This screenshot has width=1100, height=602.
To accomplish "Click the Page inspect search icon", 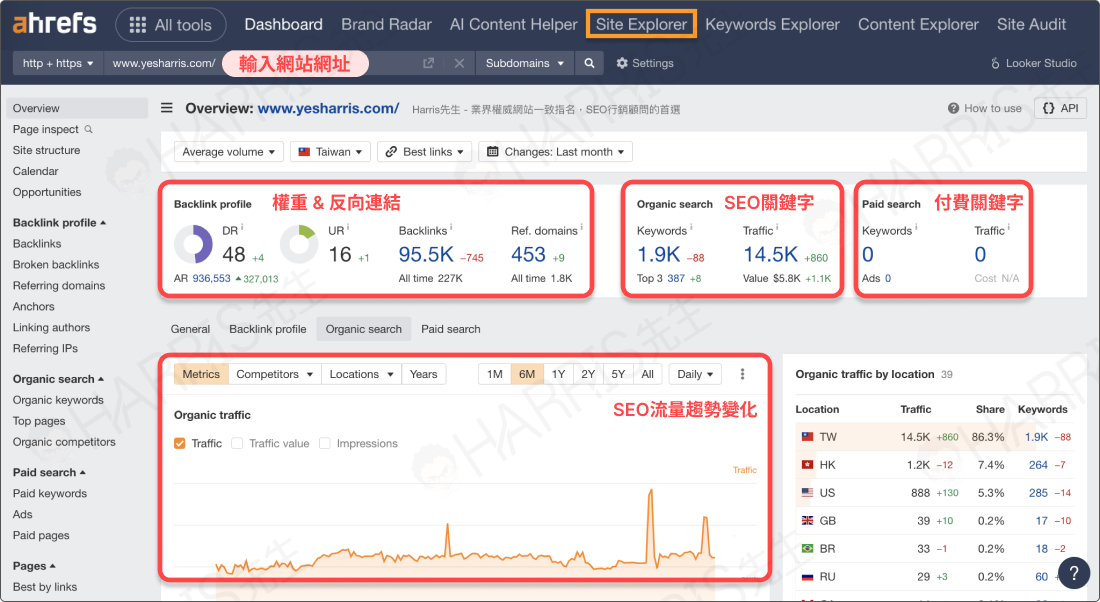I will point(88,129).
